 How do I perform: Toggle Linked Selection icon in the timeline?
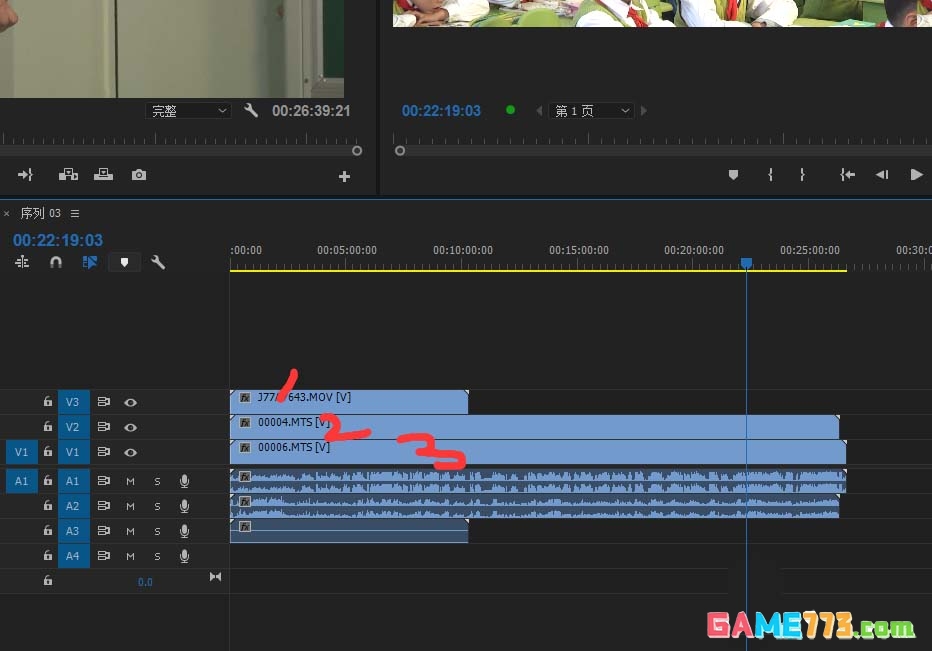click(x=90, y=262)
